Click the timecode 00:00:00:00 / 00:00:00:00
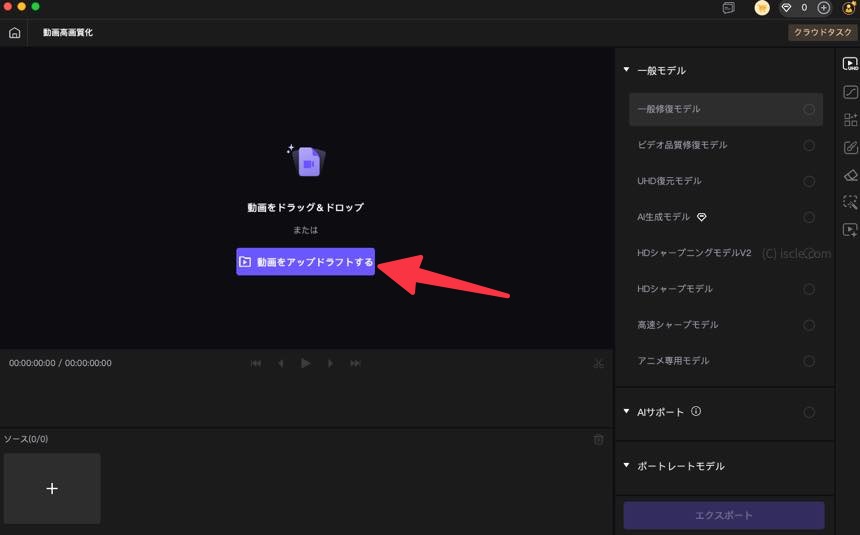This screenshot has width=860, height=535. pyautogui.click(x=60, y=363)
